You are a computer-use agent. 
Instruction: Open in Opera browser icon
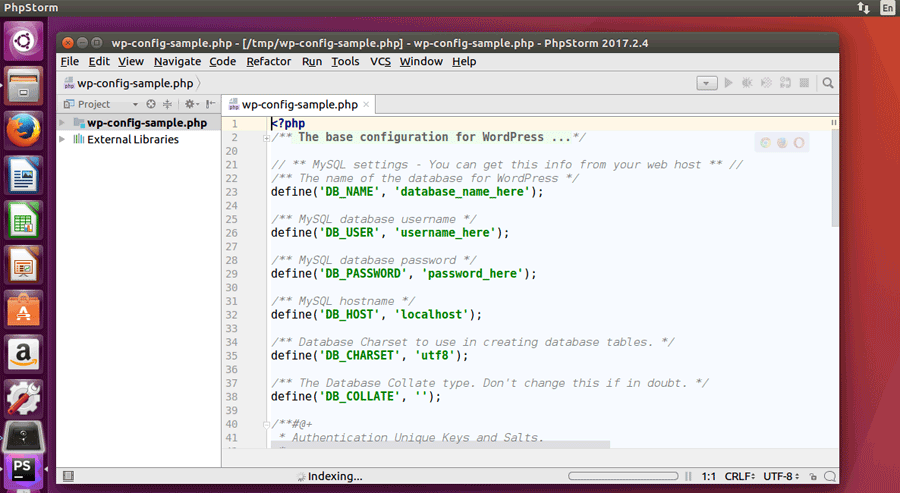tap(798, 142)
